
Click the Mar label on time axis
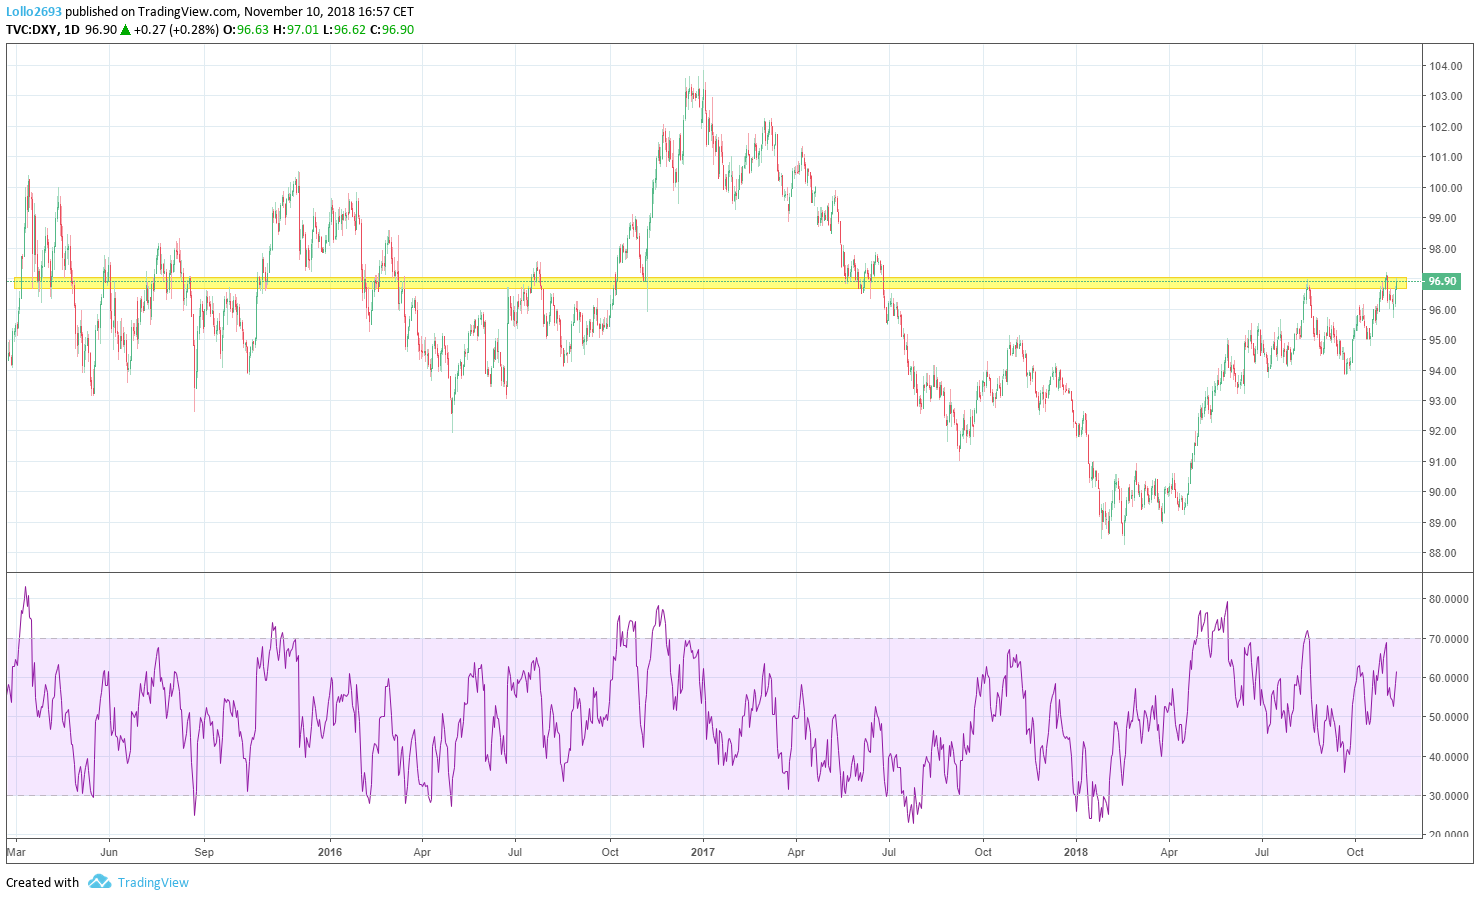(16, 852)
